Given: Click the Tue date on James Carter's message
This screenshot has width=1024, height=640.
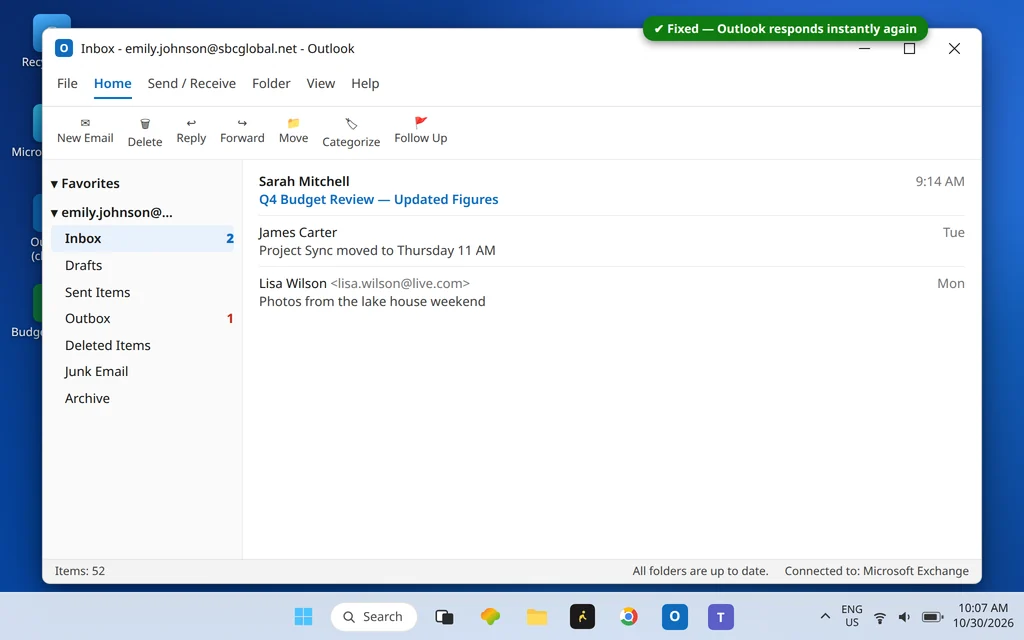Looking at the screenshot, I should coord(953,232).
